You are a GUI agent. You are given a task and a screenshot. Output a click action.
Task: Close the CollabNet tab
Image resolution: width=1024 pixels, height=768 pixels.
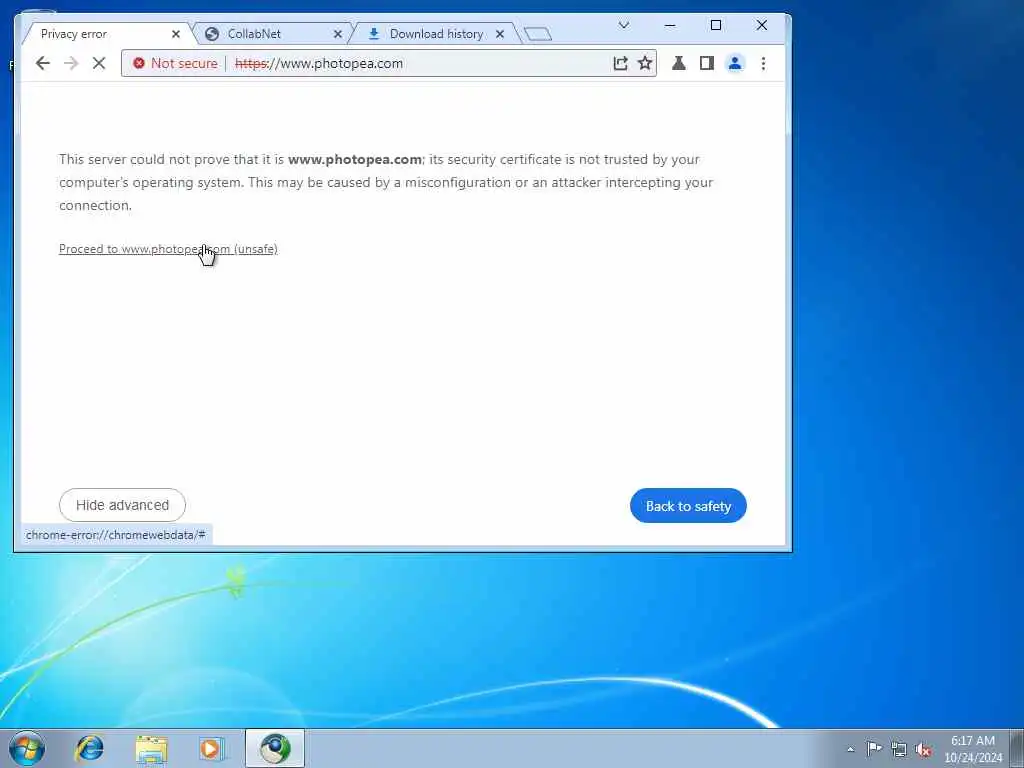click(338, 34)
